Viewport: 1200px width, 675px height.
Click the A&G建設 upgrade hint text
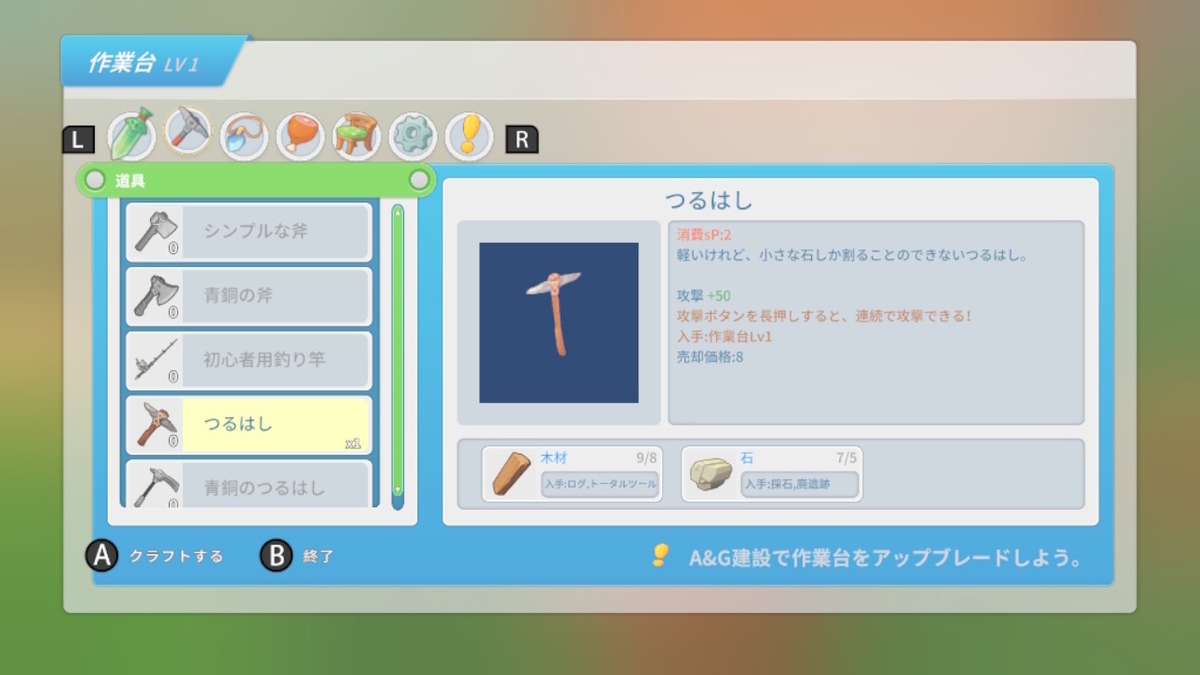[x=887, y=558]
